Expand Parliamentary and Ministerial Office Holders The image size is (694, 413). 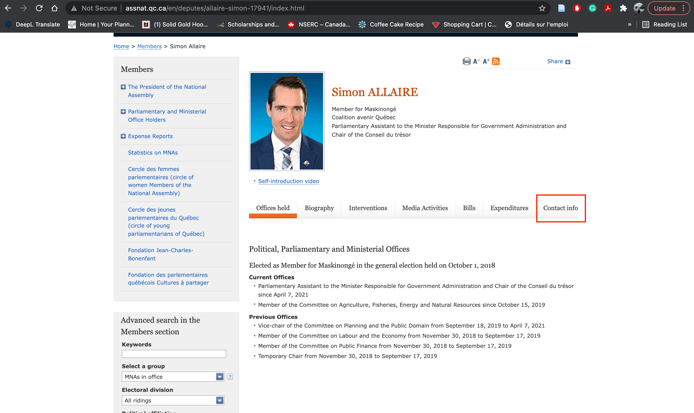123,112
